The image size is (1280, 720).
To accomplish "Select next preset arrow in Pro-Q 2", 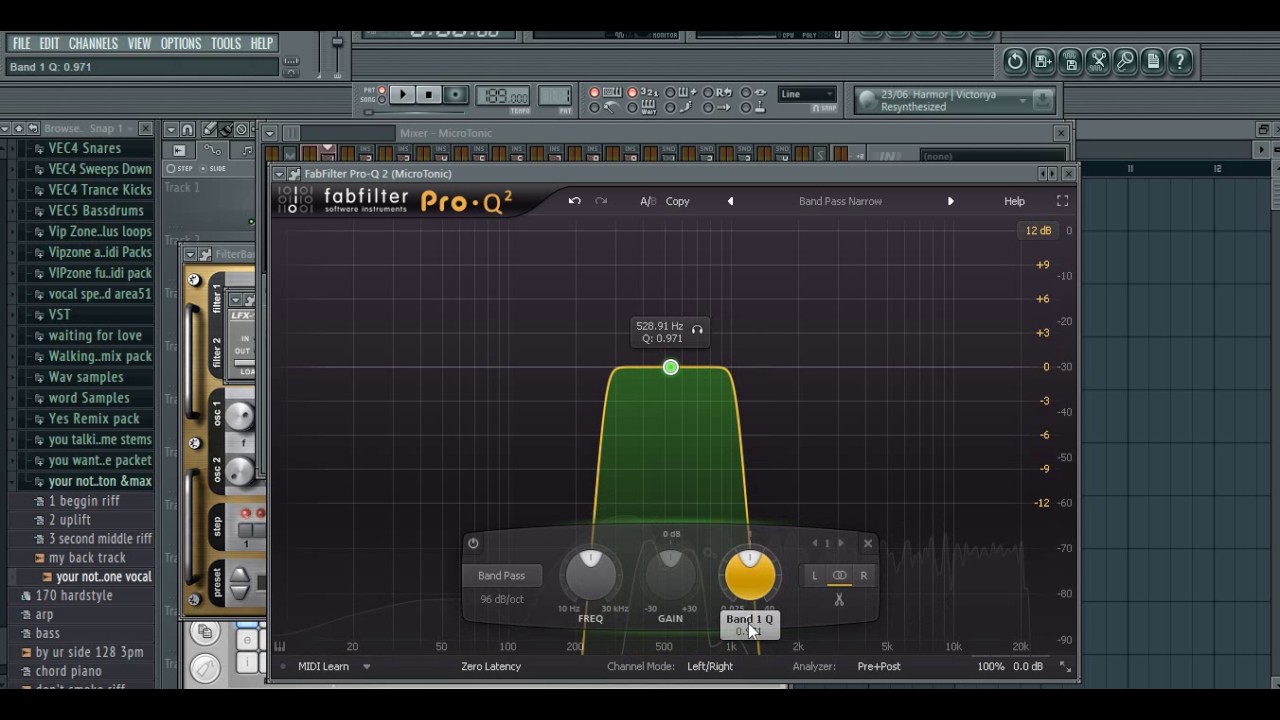I will [950, 201].
